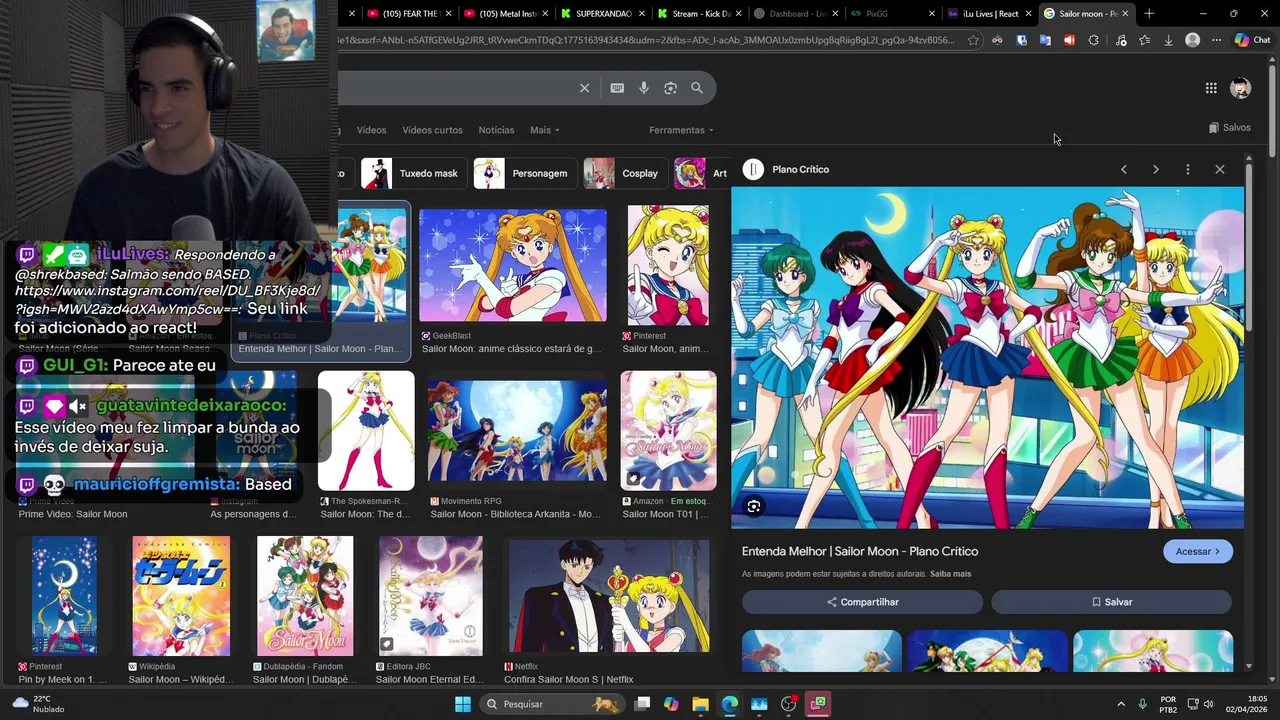Viewport: 1280px width, 720px height.
Task: Submit search with magnifier icon
Action: click(697, 88)
